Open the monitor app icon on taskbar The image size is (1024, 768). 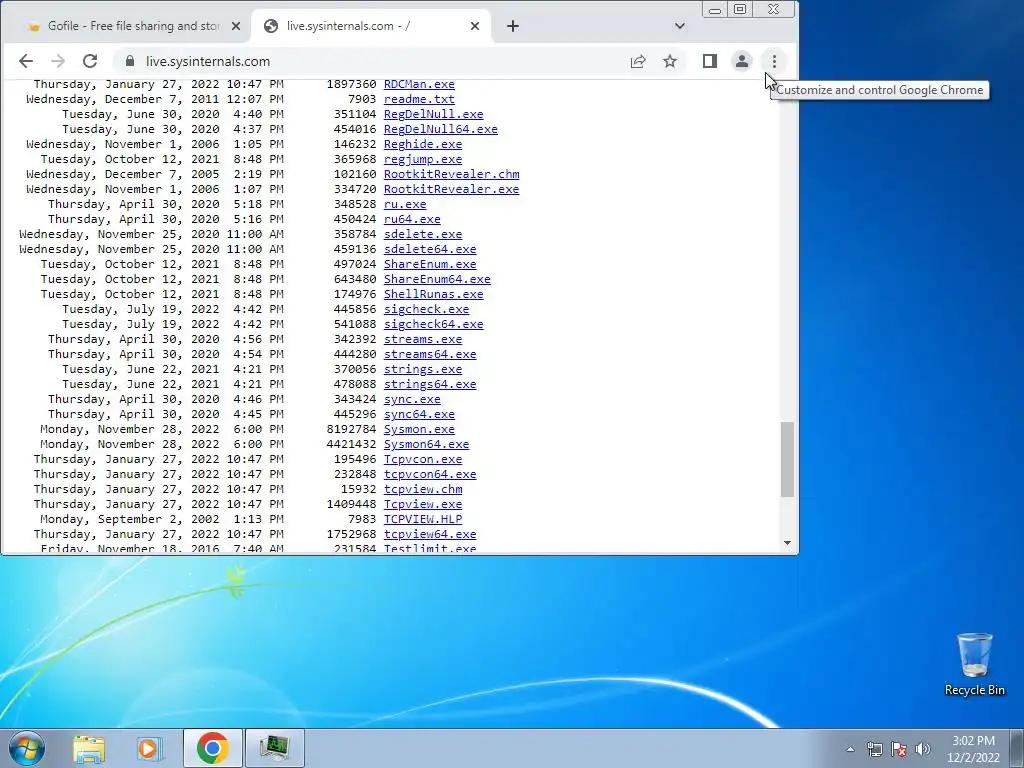(274, 748)
